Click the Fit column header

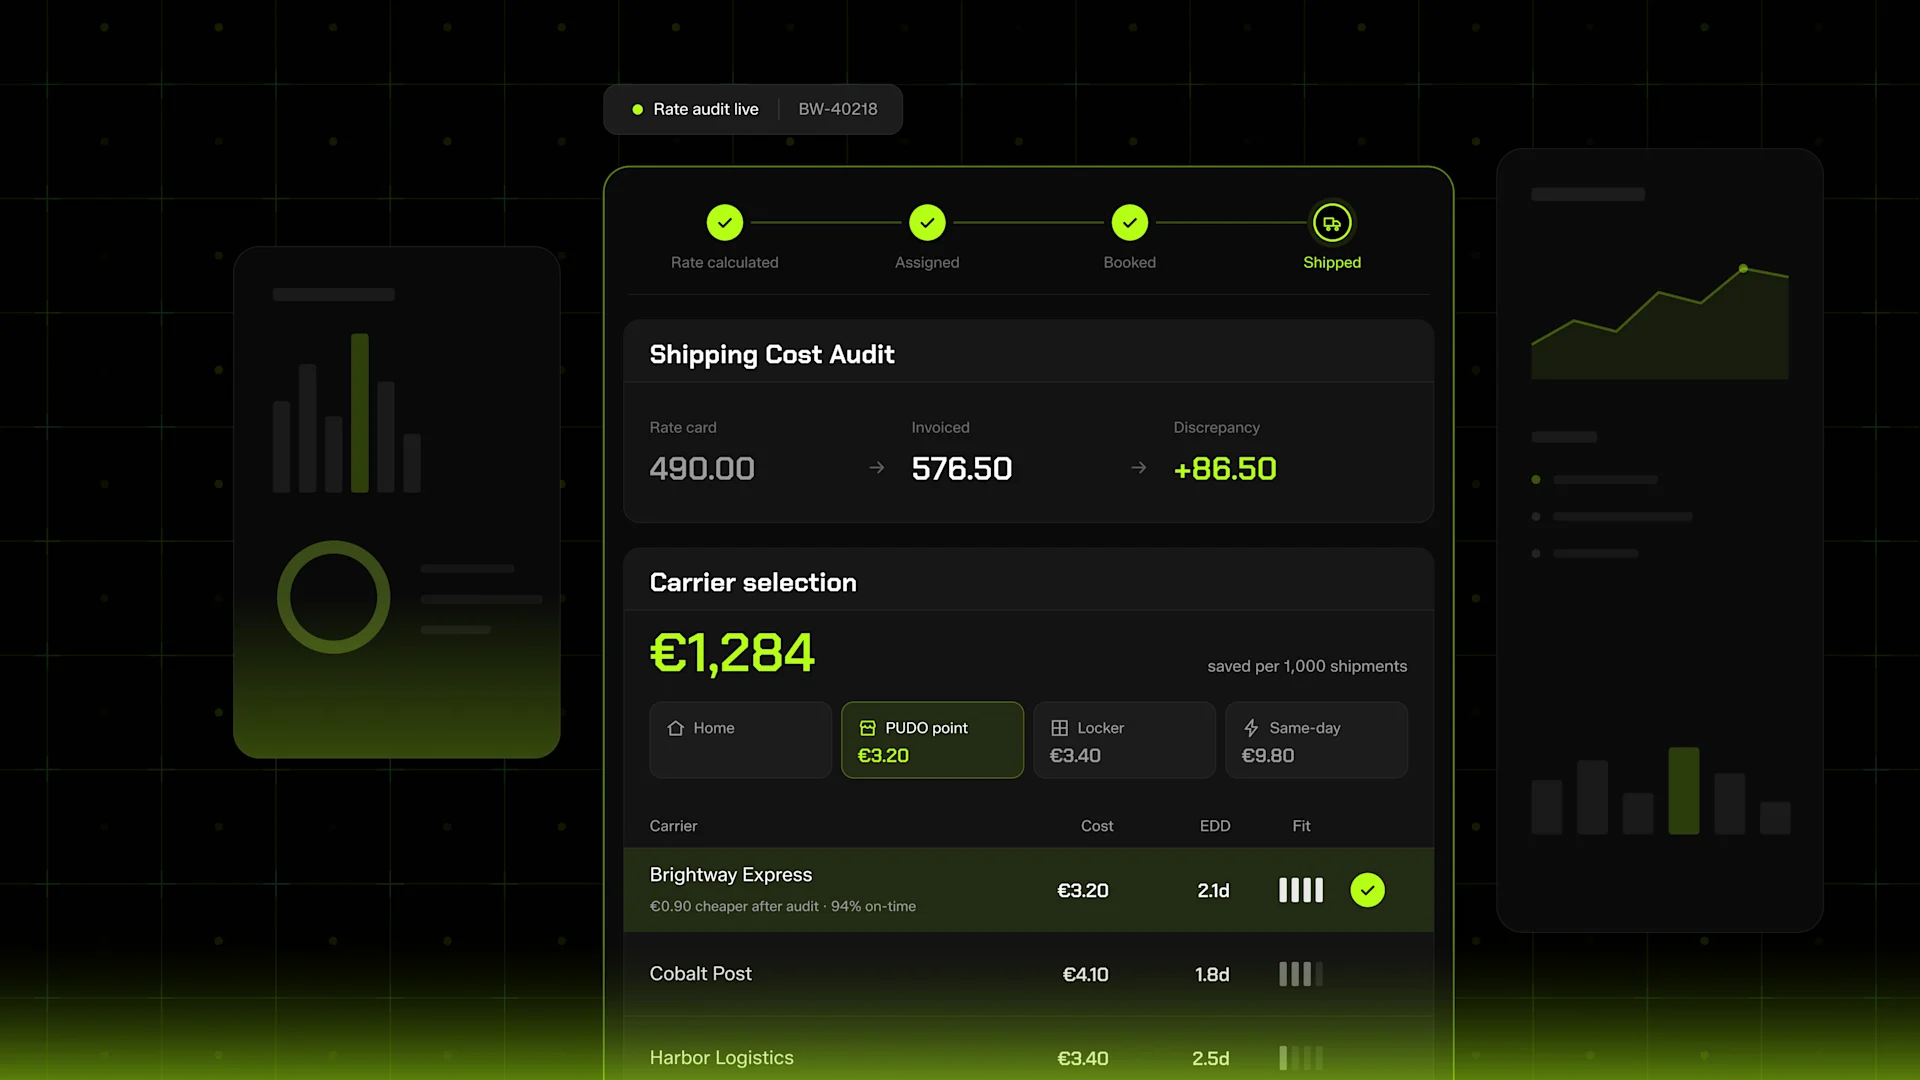point(1301,826)
